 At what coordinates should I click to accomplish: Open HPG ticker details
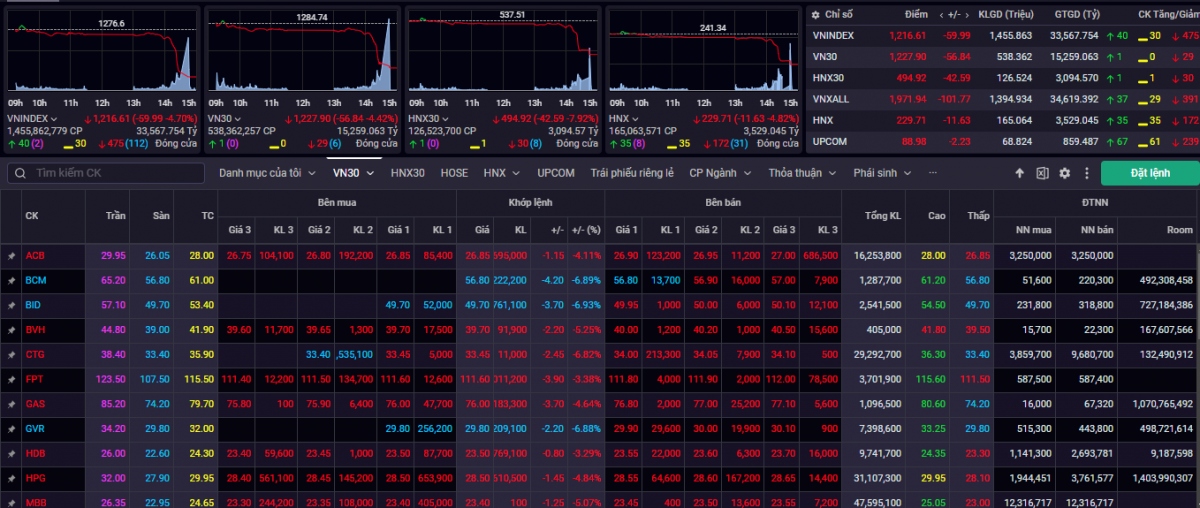tap(34, 478)
